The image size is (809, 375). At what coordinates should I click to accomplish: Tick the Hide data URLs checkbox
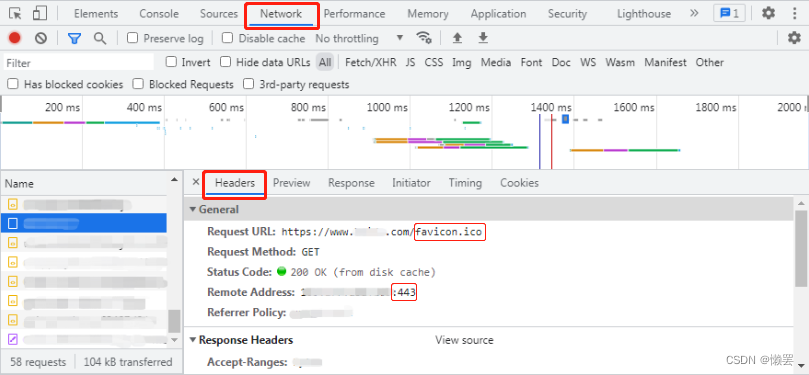click(225, 62)
